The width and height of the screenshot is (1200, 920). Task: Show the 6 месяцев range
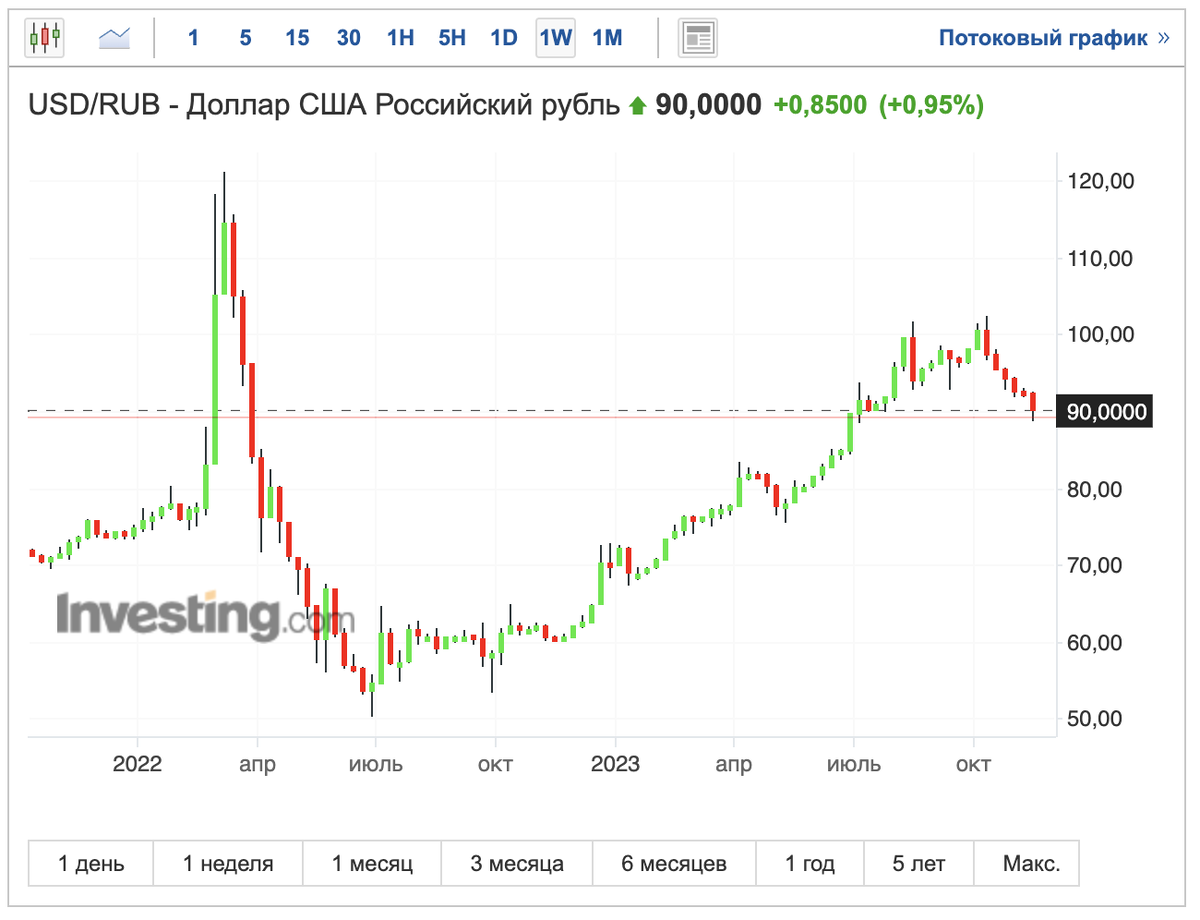coord(674,863)
